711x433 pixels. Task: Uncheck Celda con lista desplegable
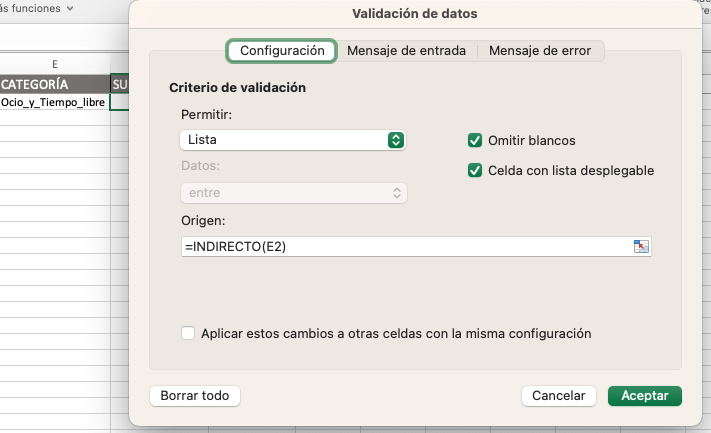pos(476,171)
